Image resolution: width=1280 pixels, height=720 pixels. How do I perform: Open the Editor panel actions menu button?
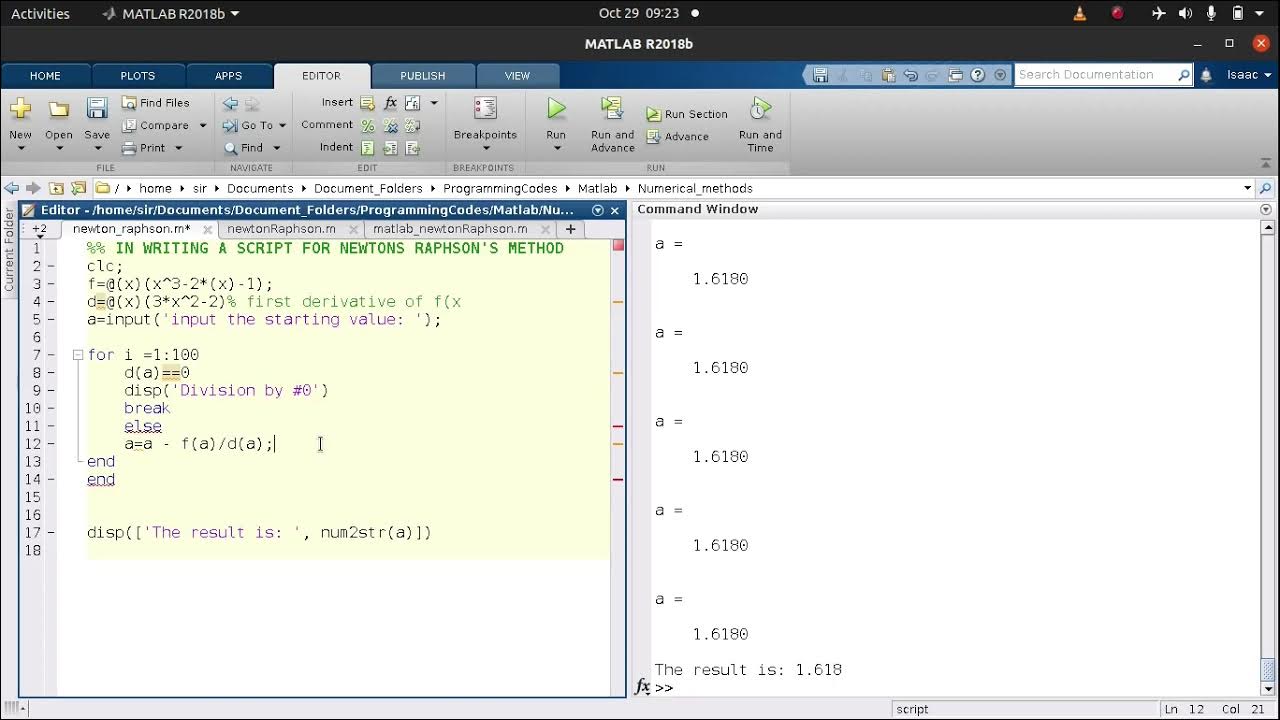(598, 210)
